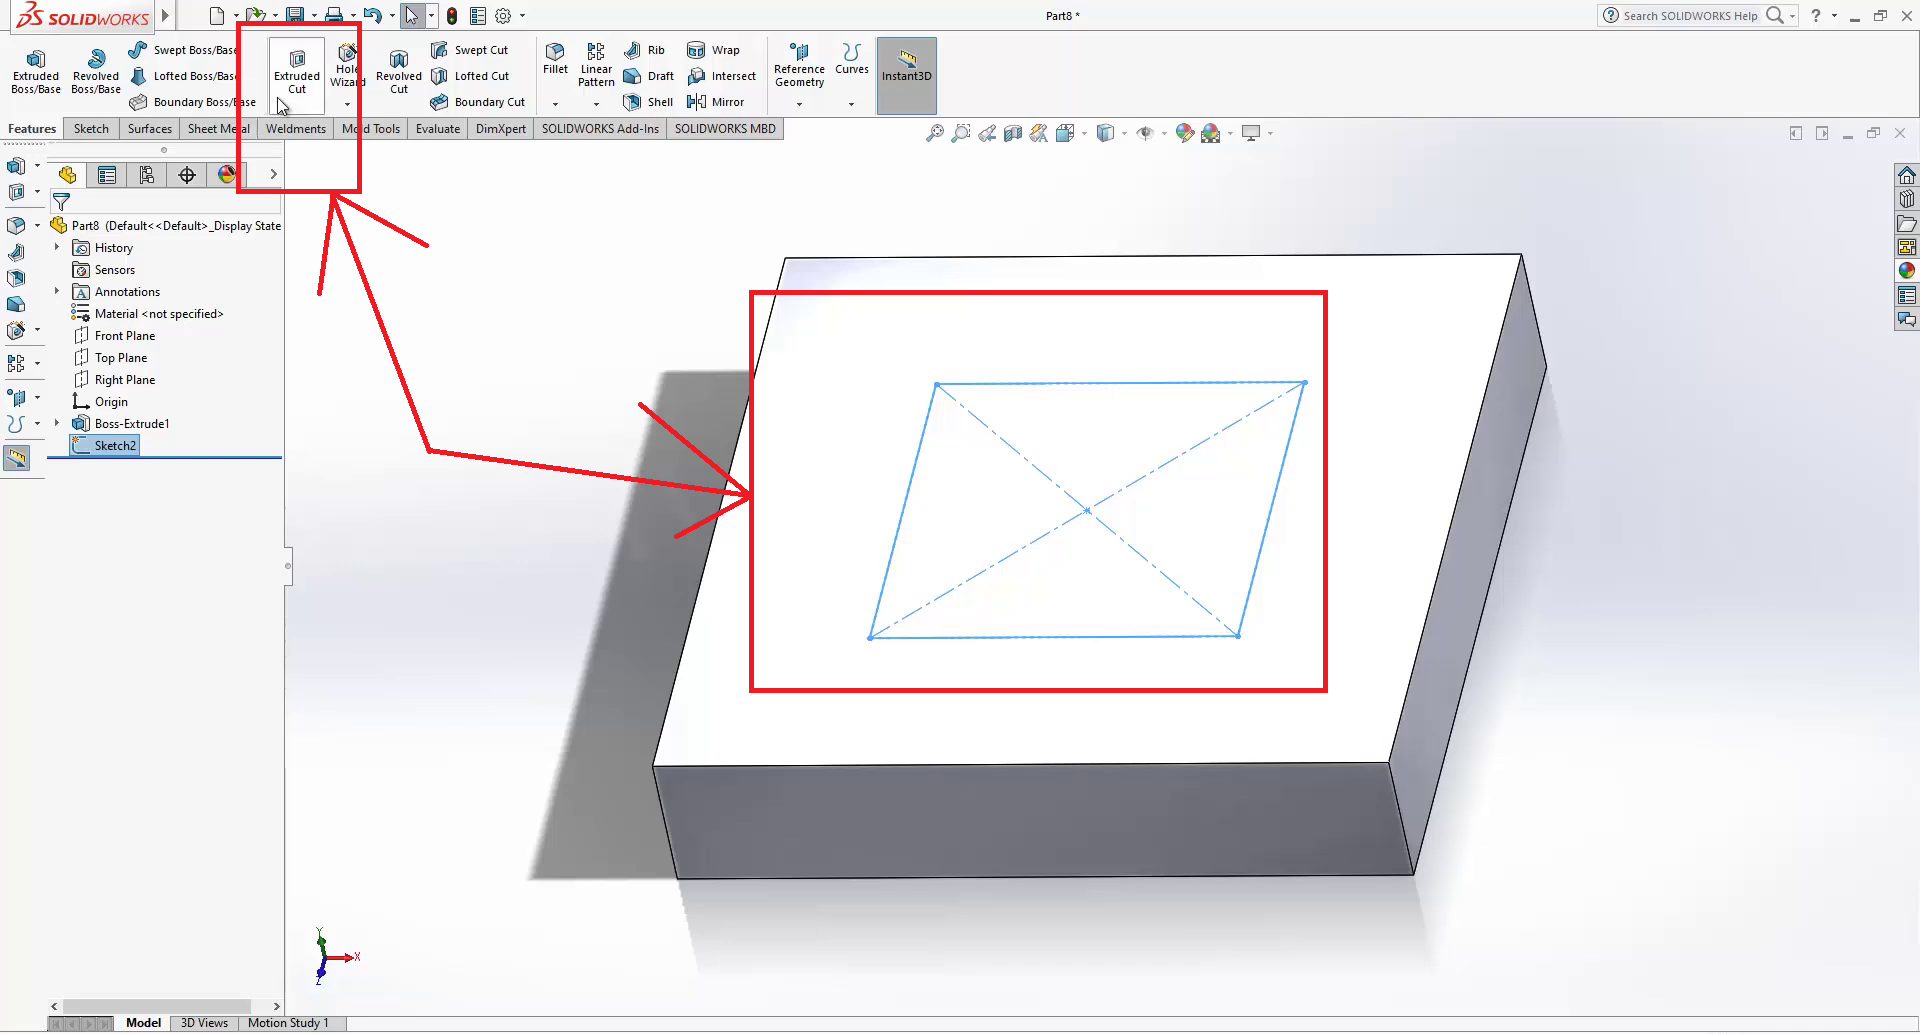Click the Extruded Cut tool

(297, 68)
